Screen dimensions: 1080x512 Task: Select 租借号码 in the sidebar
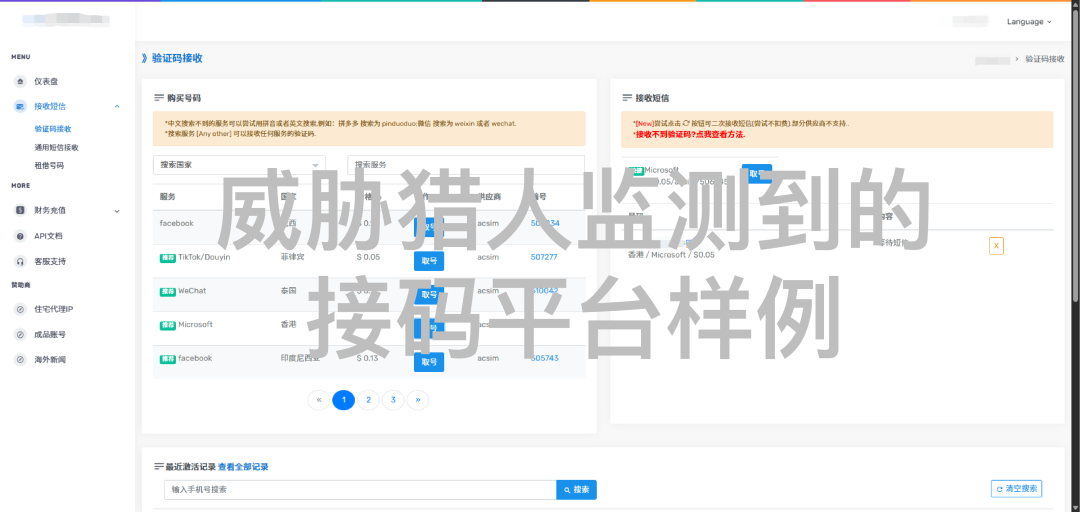(49, 166)
